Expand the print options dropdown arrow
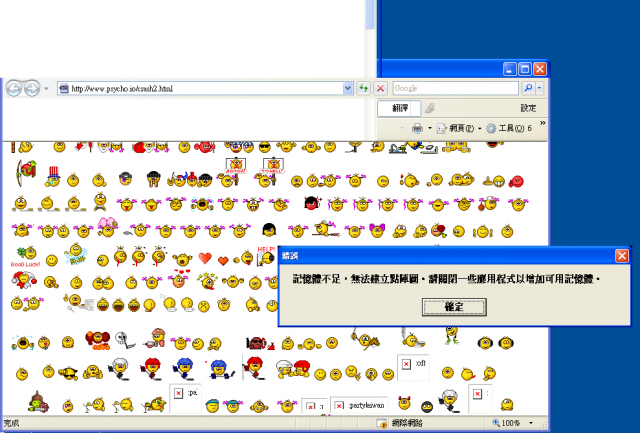Image resolution: width=640 pixels, height=433 pixels. [430, 129]
